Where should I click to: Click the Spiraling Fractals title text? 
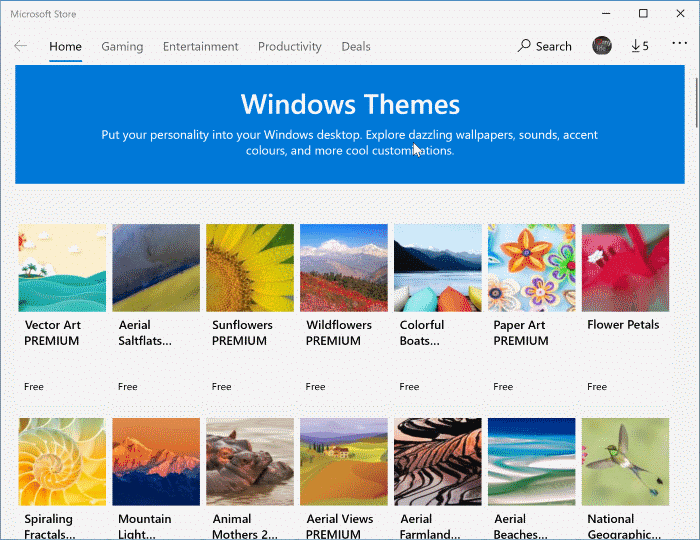(x=50, y=526)
